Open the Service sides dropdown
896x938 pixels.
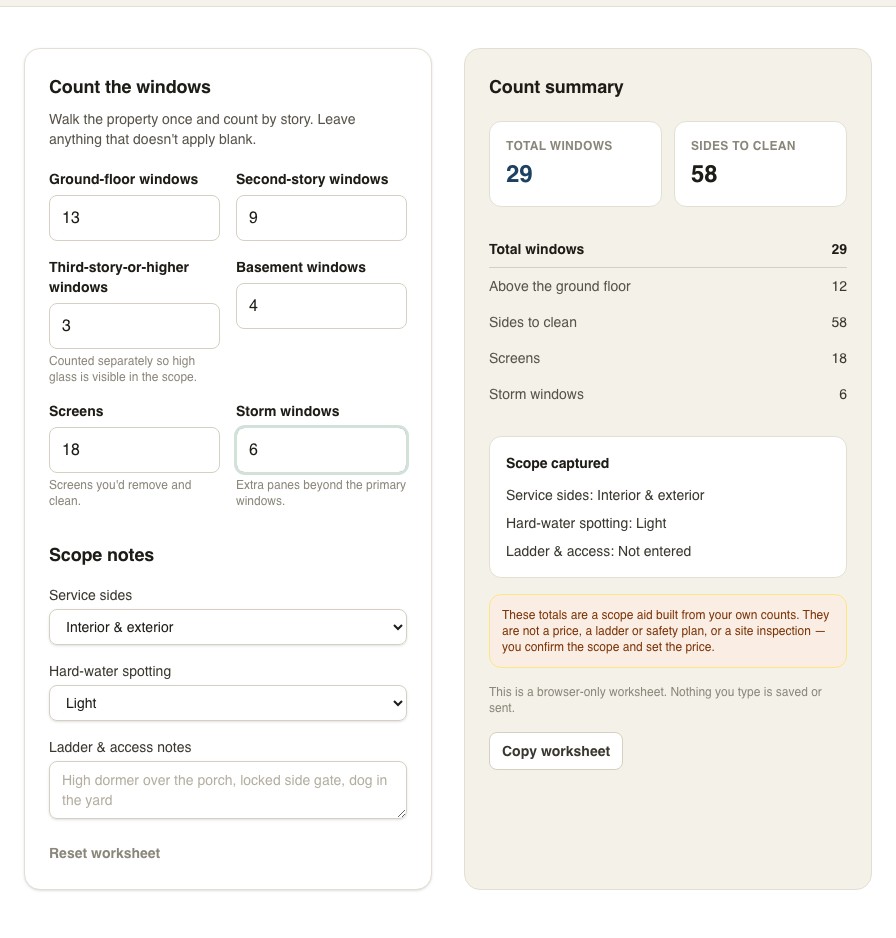click(228, 627)
